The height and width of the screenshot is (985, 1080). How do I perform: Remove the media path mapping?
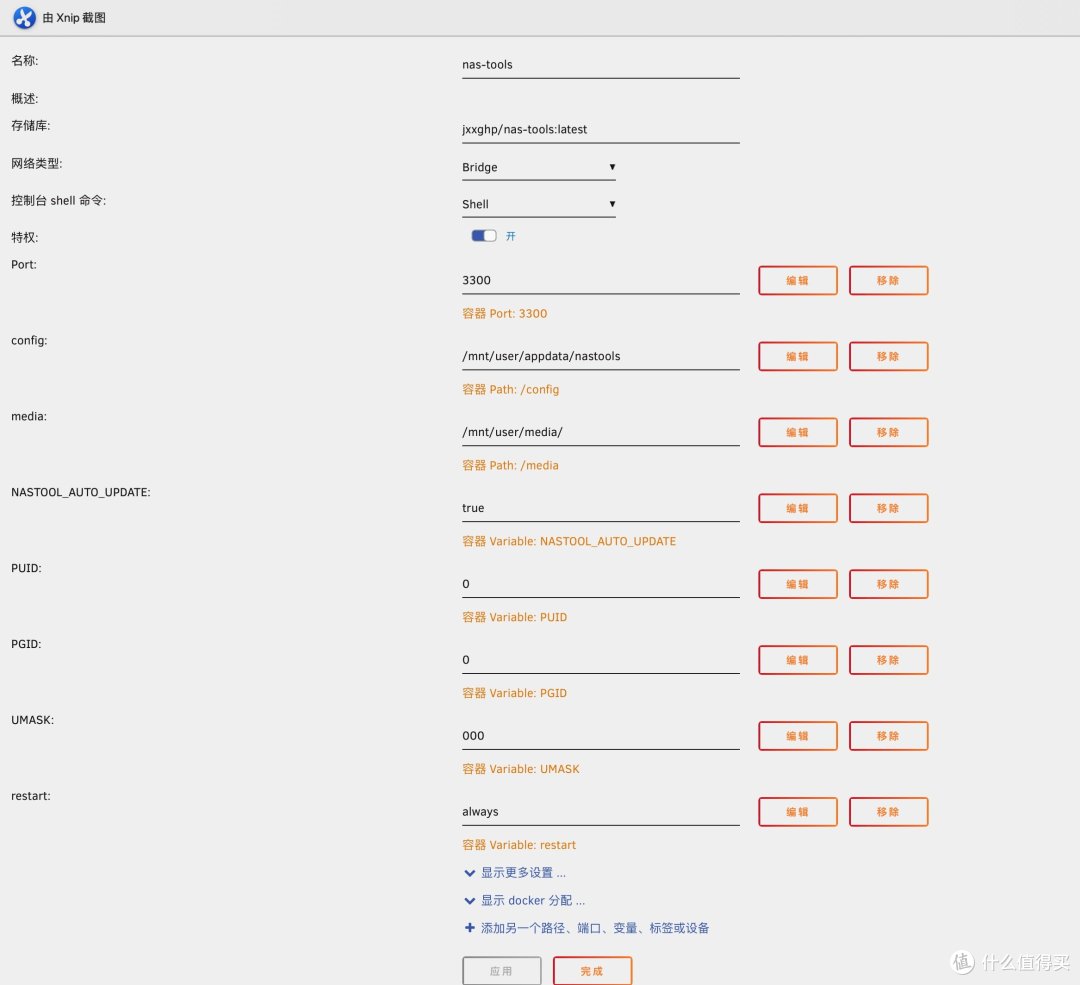click(888, 432)
